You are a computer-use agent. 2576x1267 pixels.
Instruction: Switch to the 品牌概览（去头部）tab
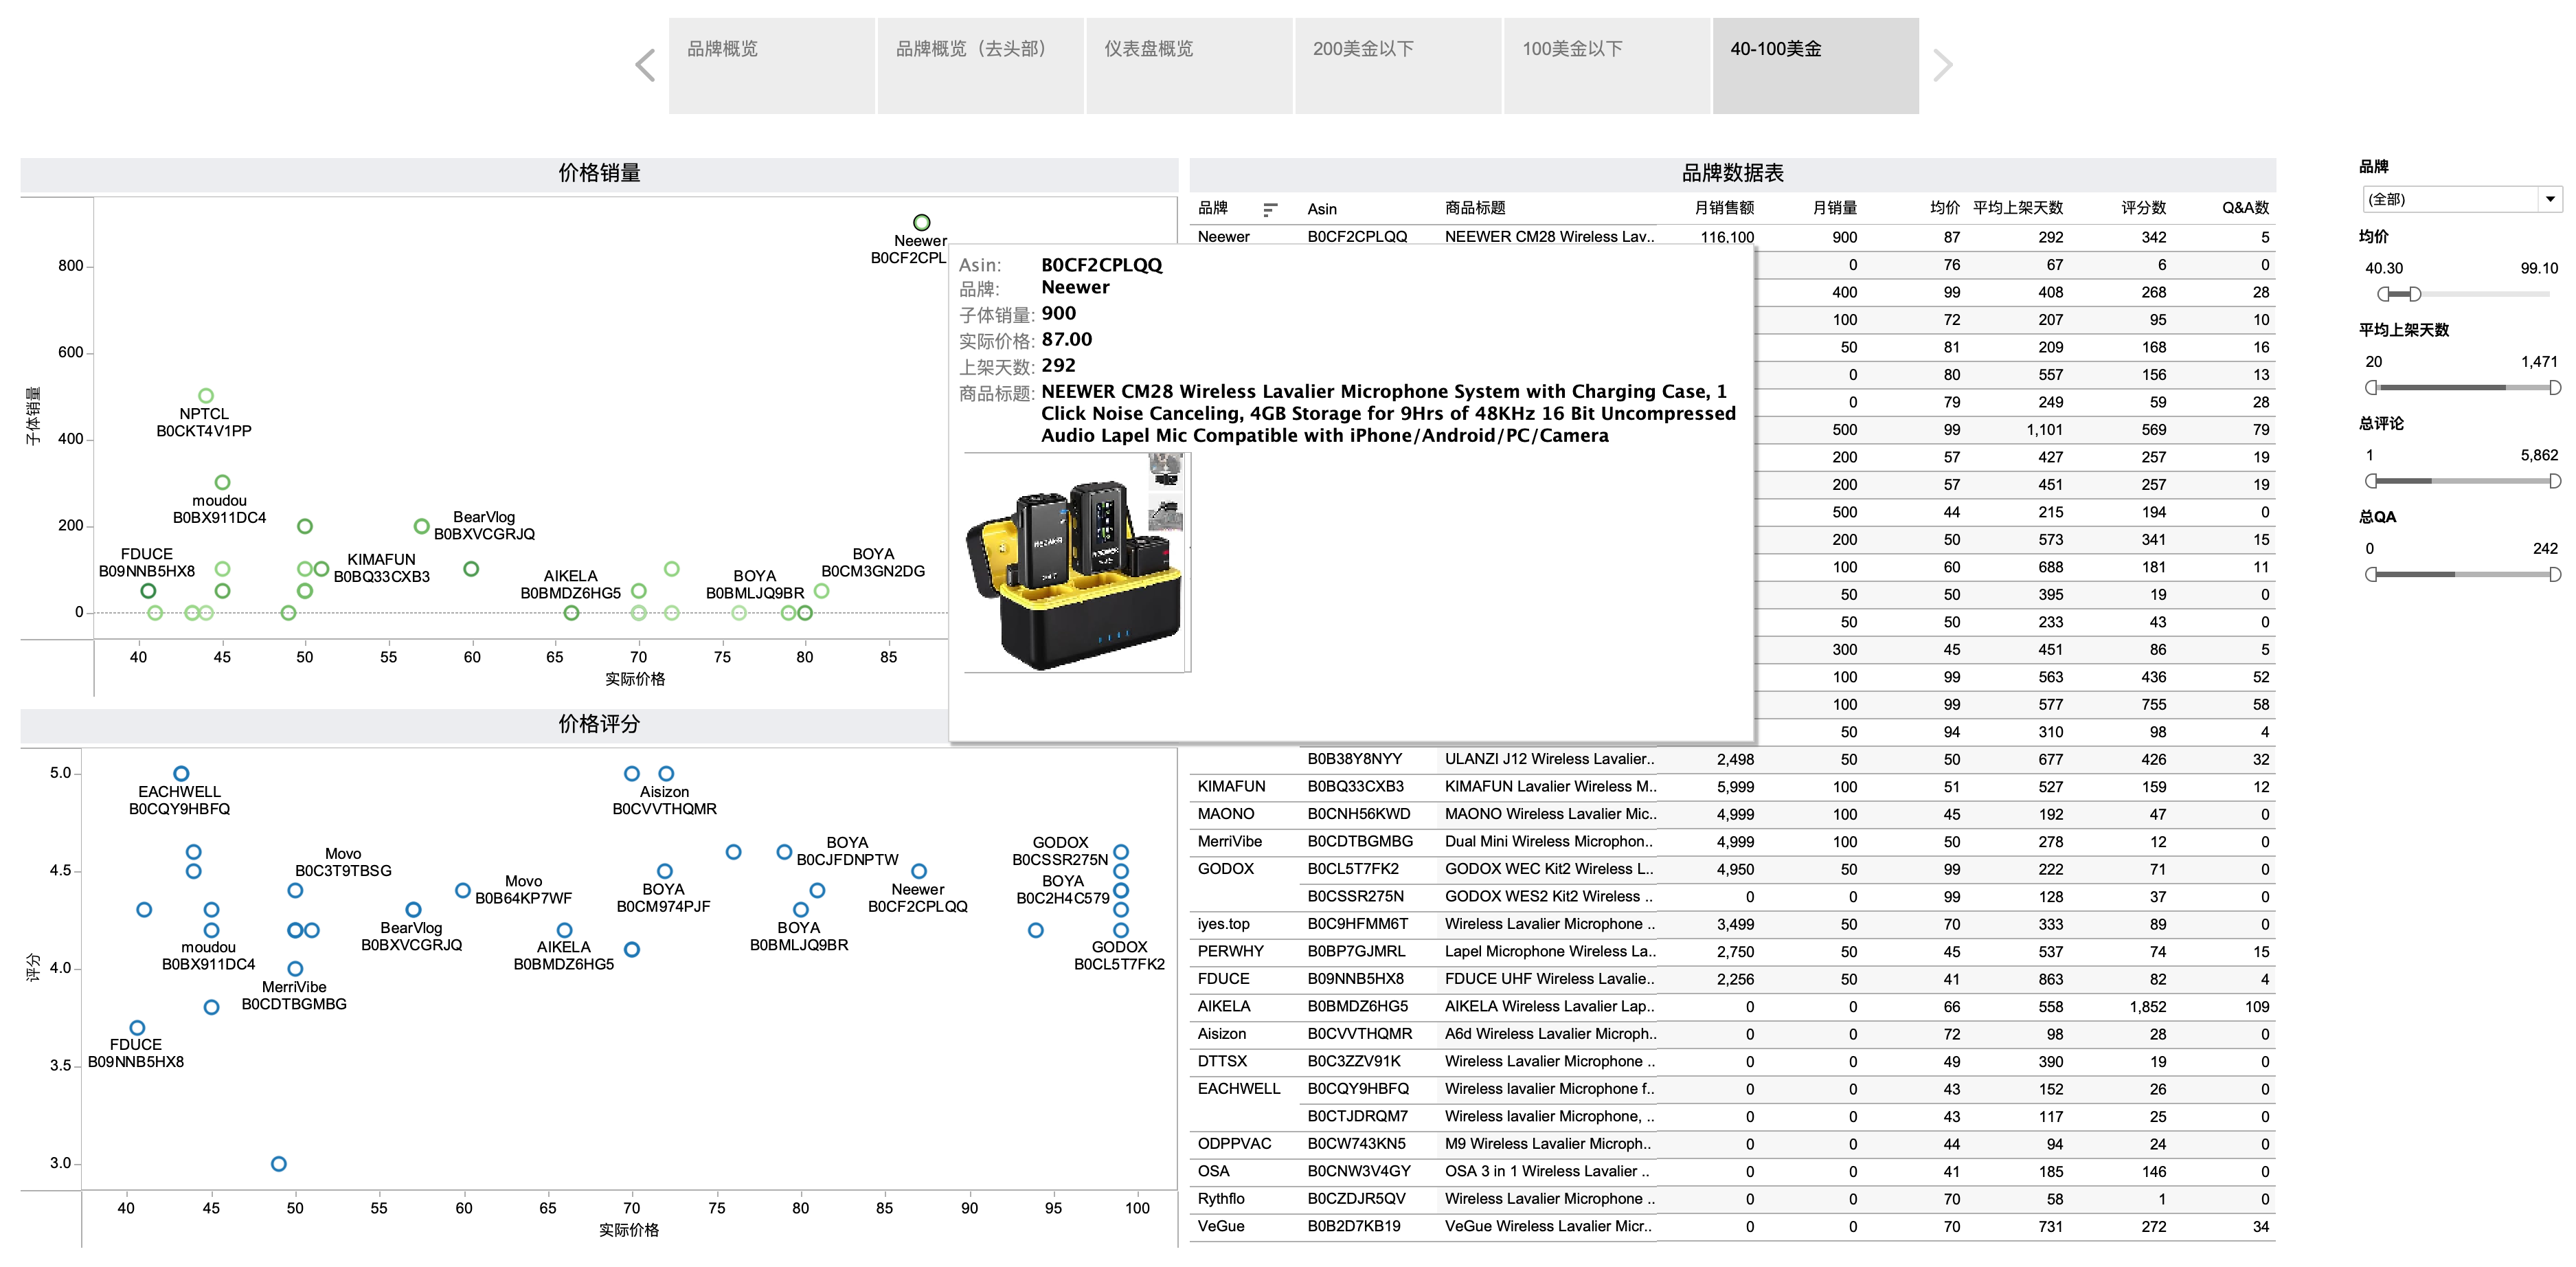pyautogui.click(x=981, y=66)
